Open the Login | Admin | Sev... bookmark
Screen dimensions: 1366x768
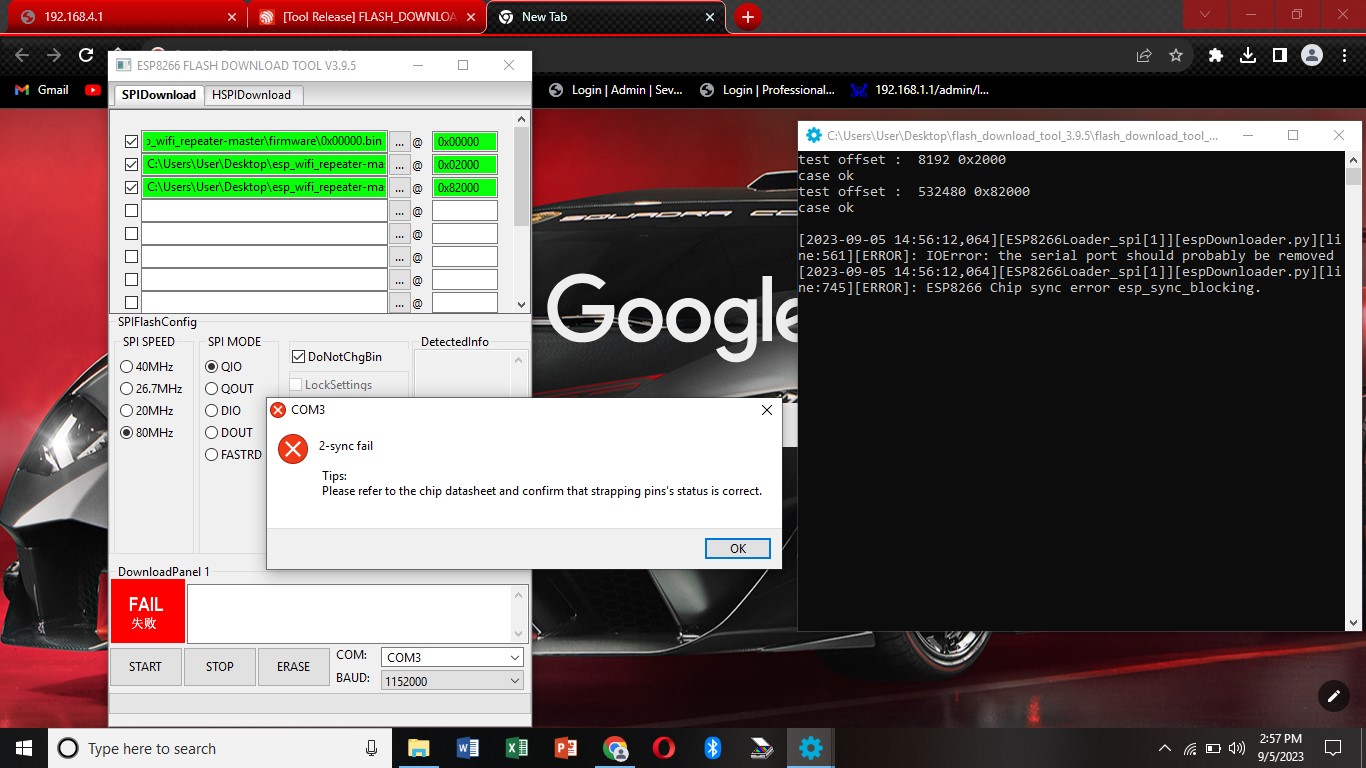[x=616, y=90]
